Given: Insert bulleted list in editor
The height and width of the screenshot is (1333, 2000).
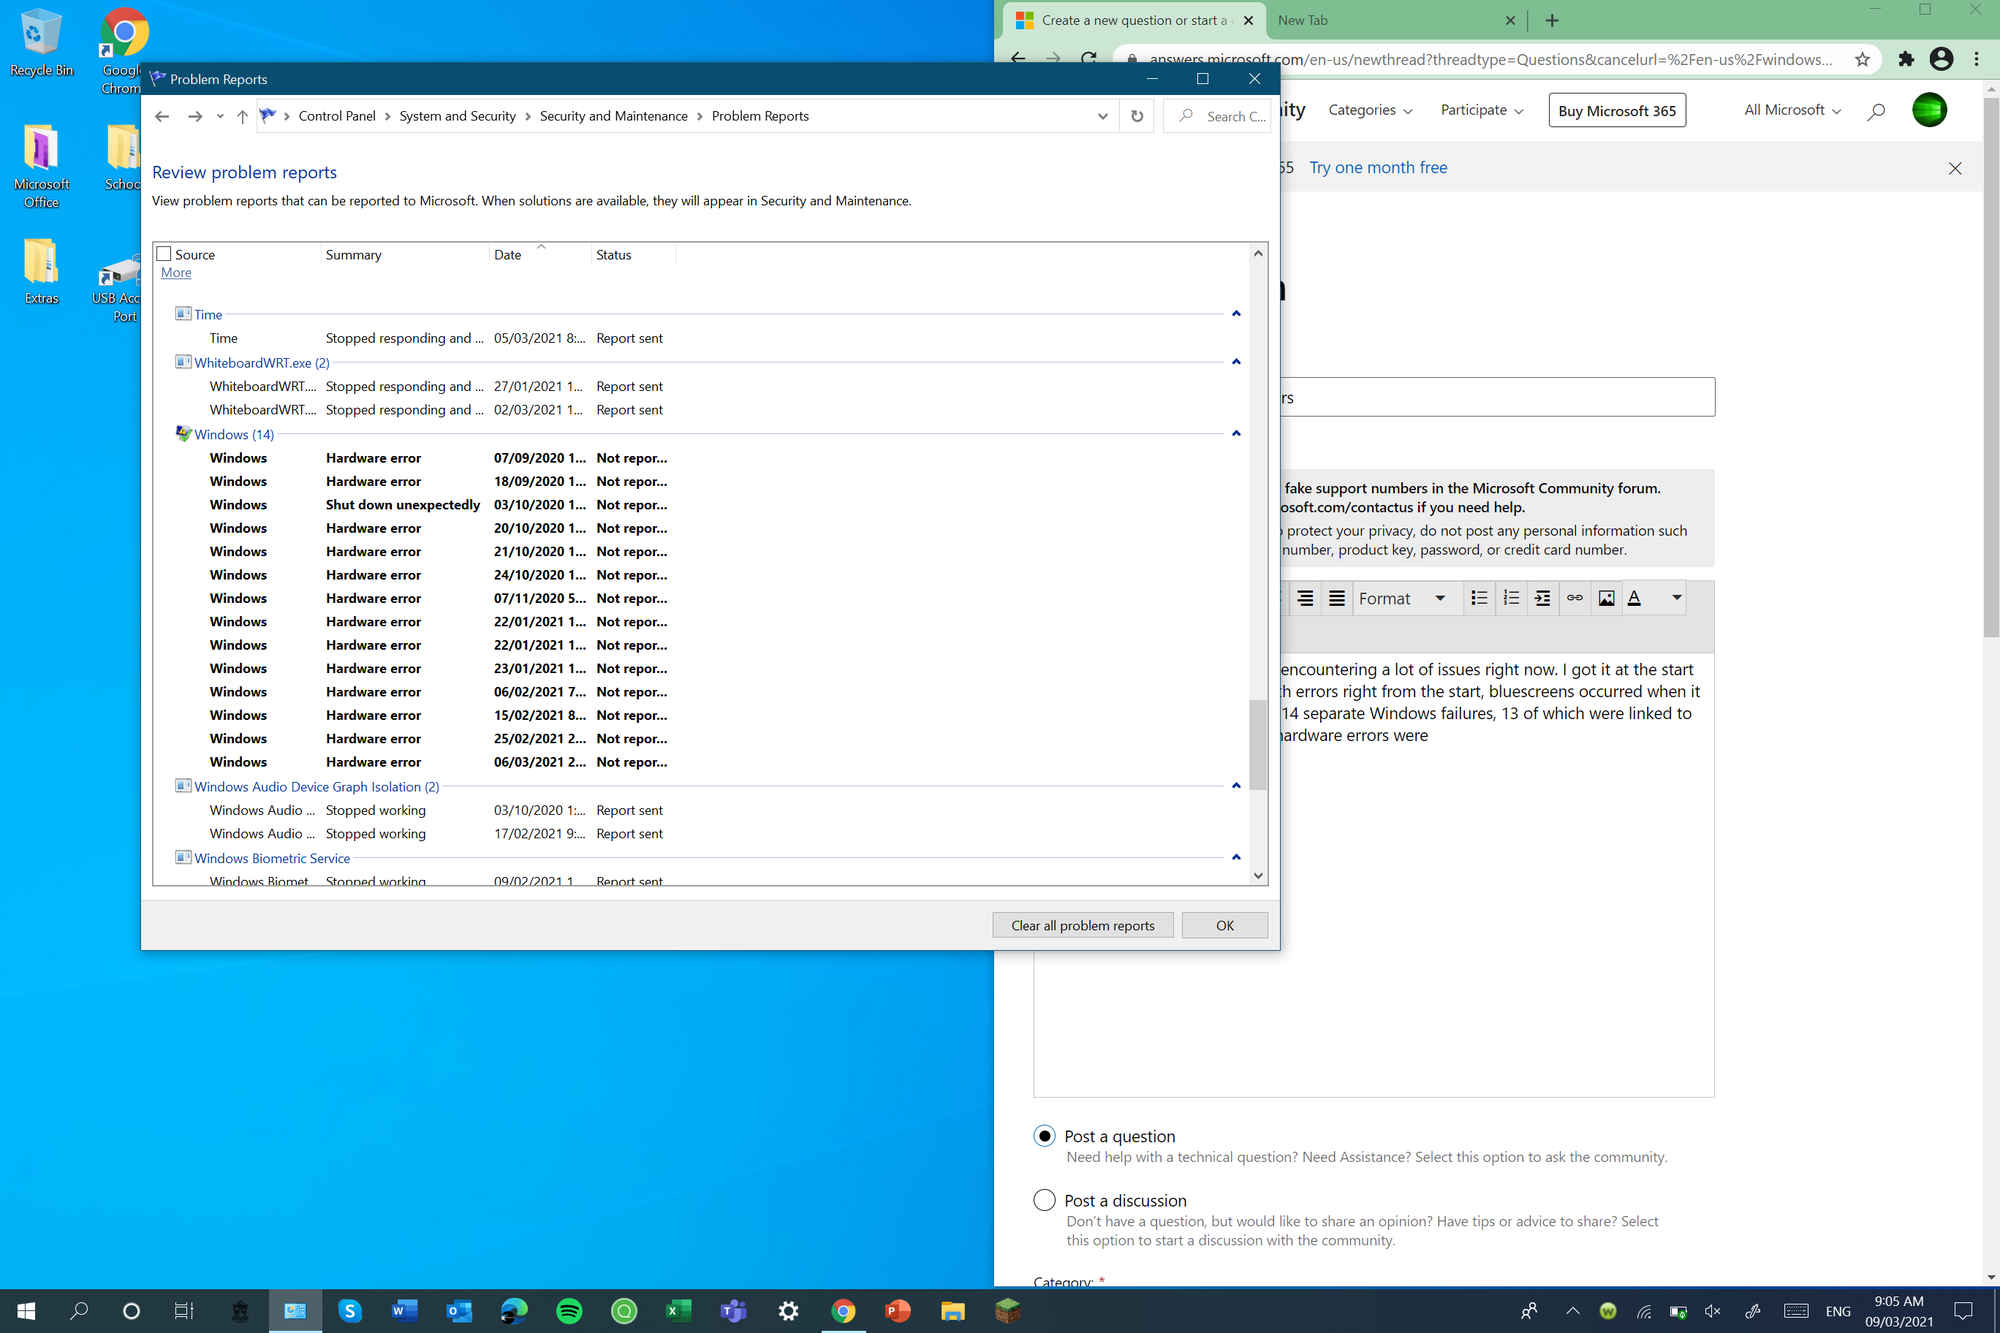Looking at the screenshot, I should (x=1479, y=598).
